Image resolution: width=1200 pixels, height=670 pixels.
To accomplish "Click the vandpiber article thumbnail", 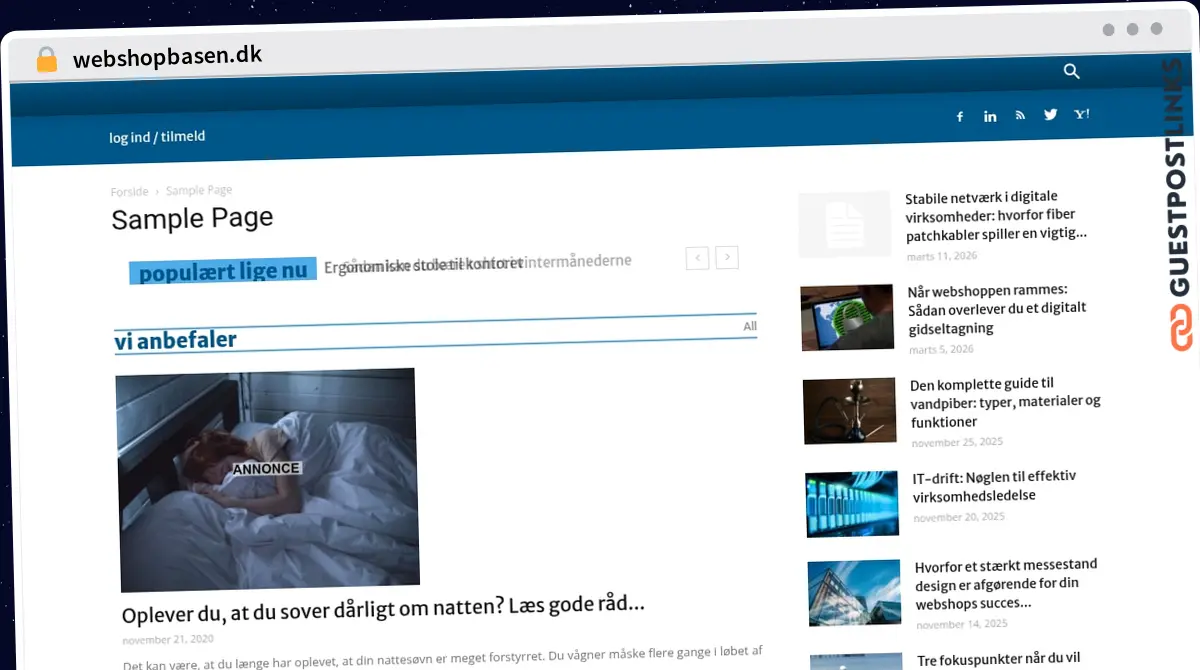I will coord(850,411).
